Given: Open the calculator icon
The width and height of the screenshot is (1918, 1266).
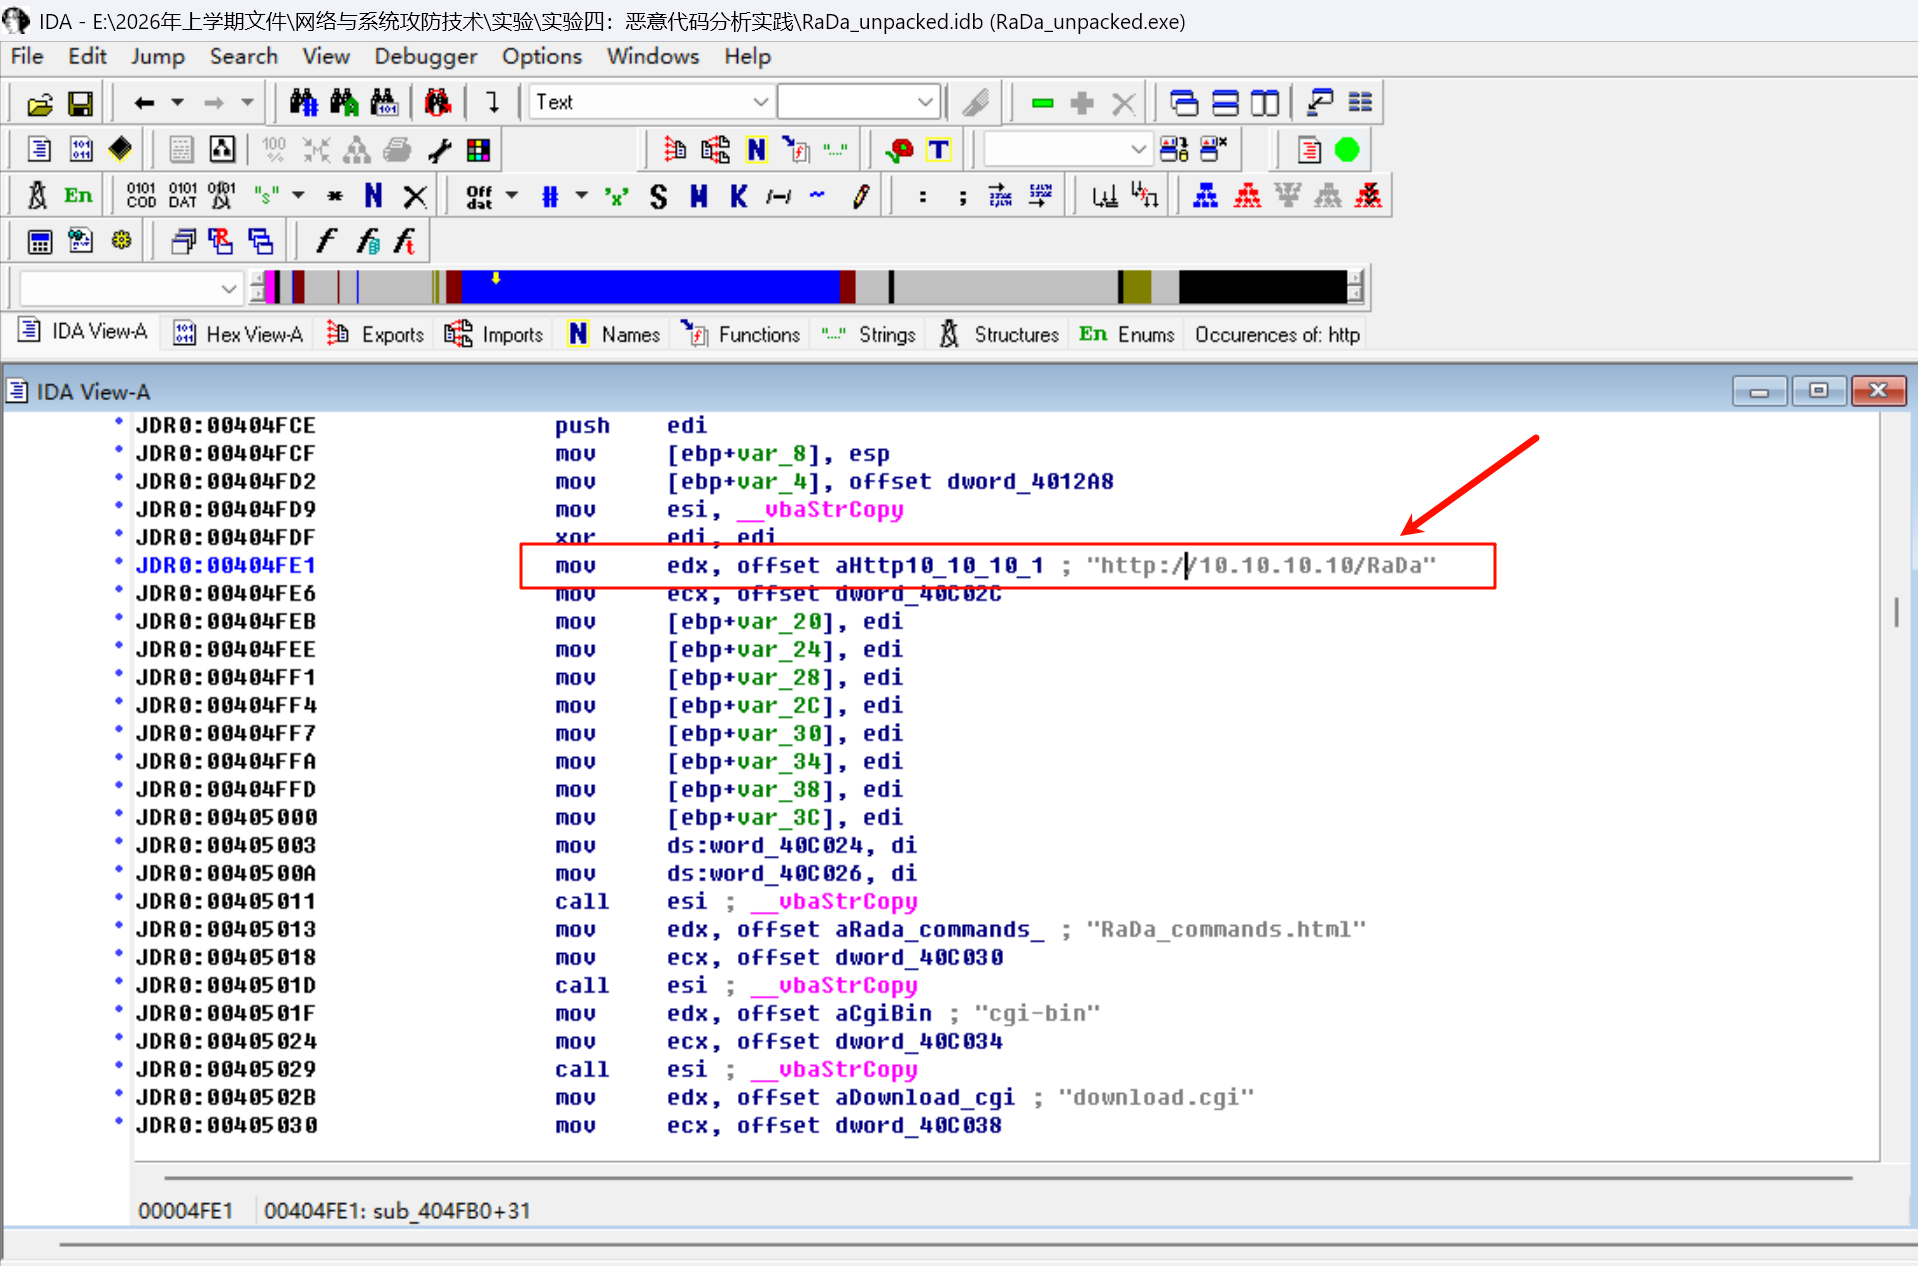Looking at the screenshot, I should coord(40,241).
